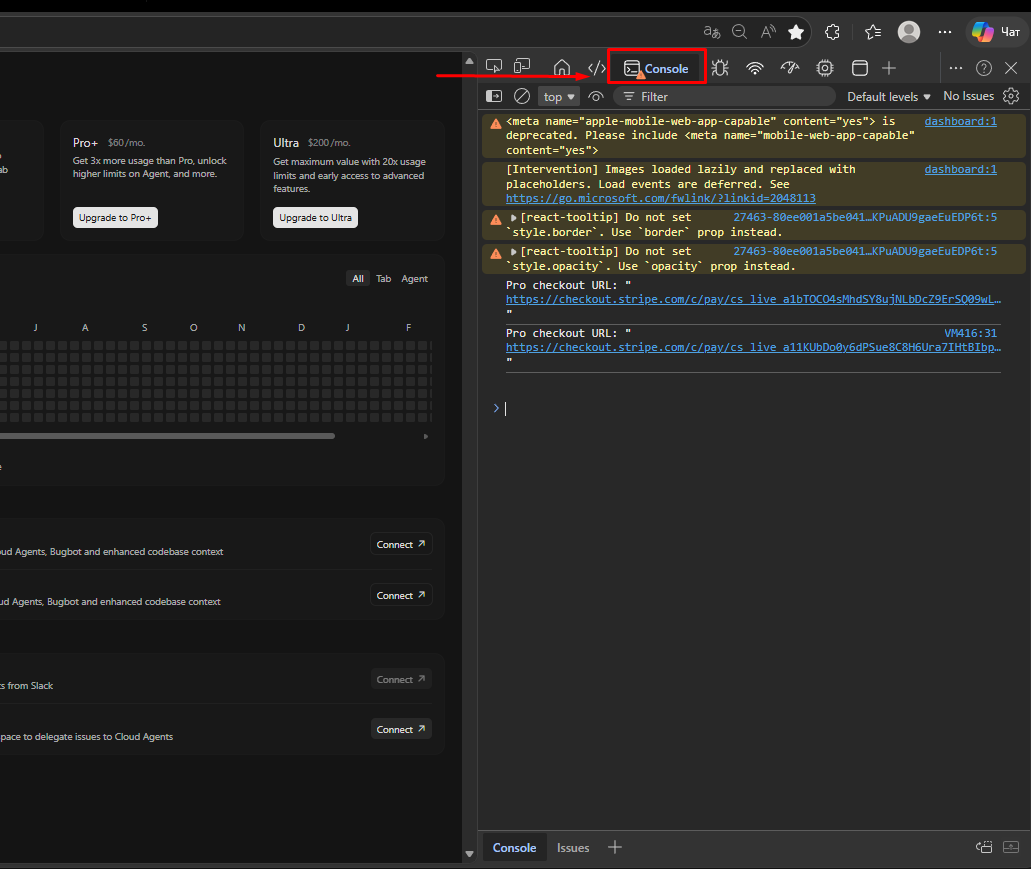Open the Default levels dropdown
1031x869 pixels.
(888, 97)
